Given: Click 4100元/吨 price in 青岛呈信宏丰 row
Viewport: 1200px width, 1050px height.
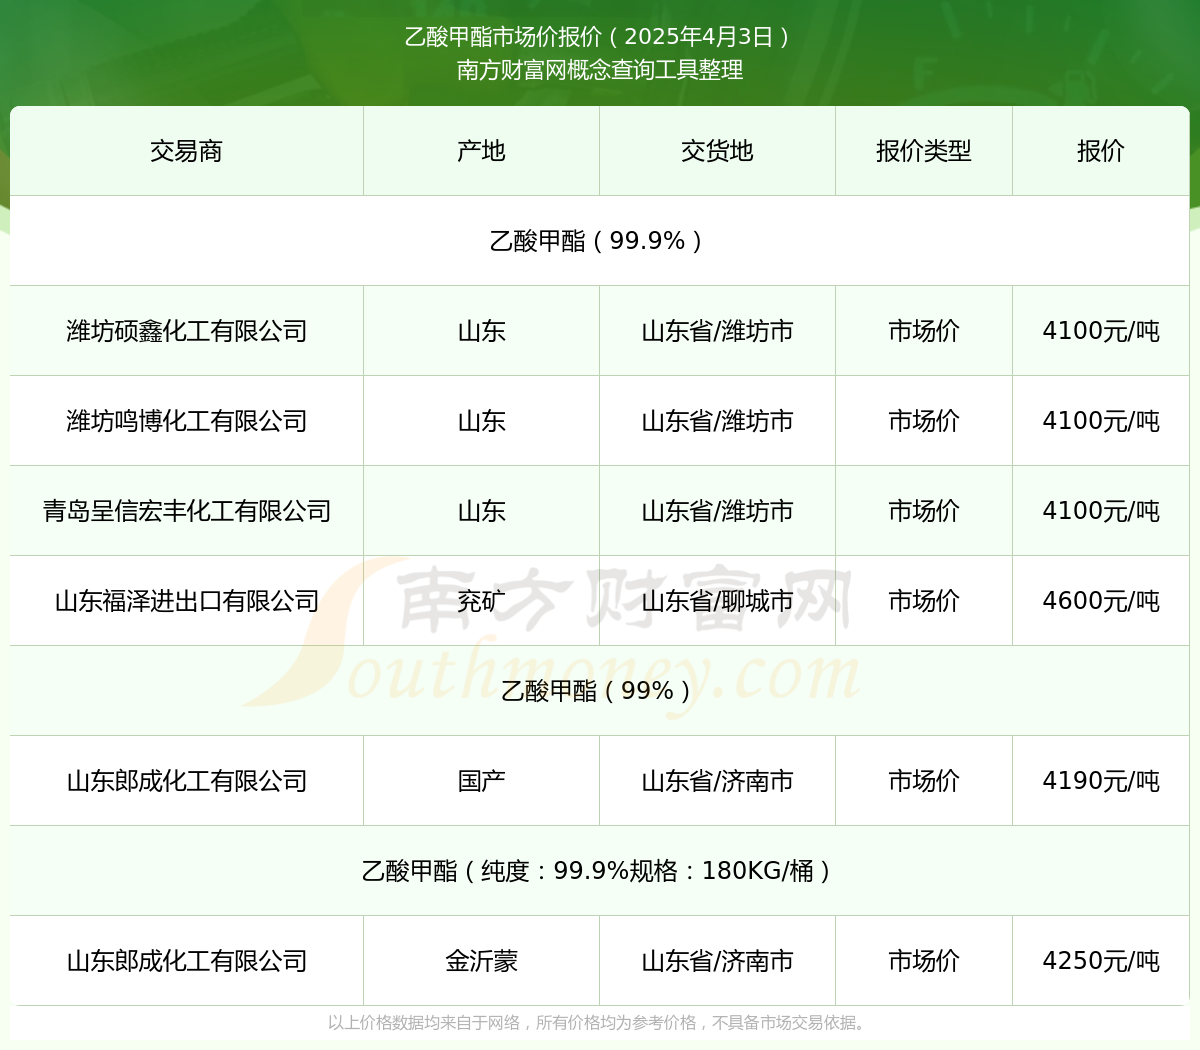Looking at the screenshot, I should point(1101,511).
